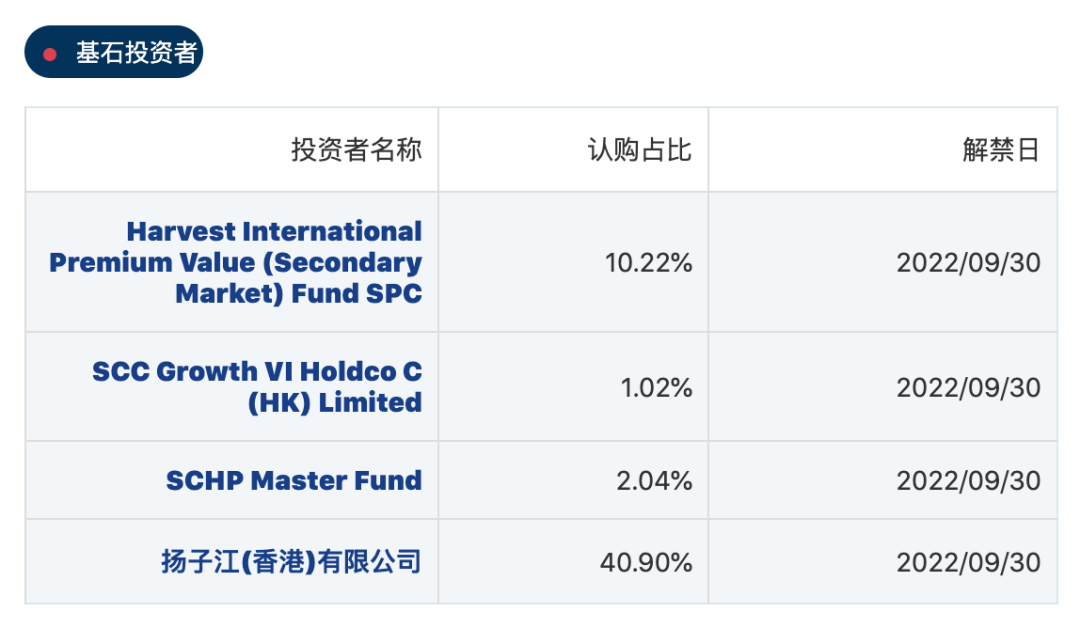
Task: Open 扬子江(香港)有限公司 investor link
Action: [291, 562]
